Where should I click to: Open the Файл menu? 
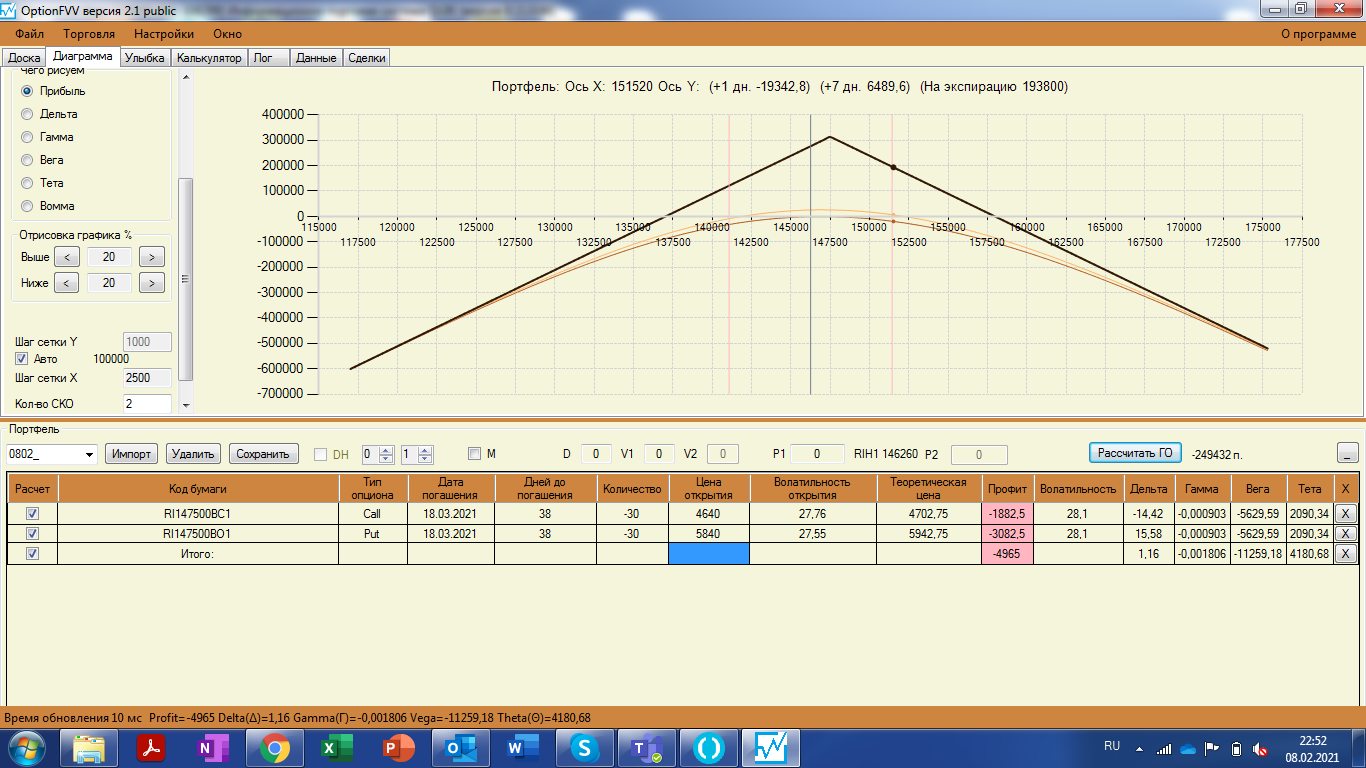tap(29, 34)
